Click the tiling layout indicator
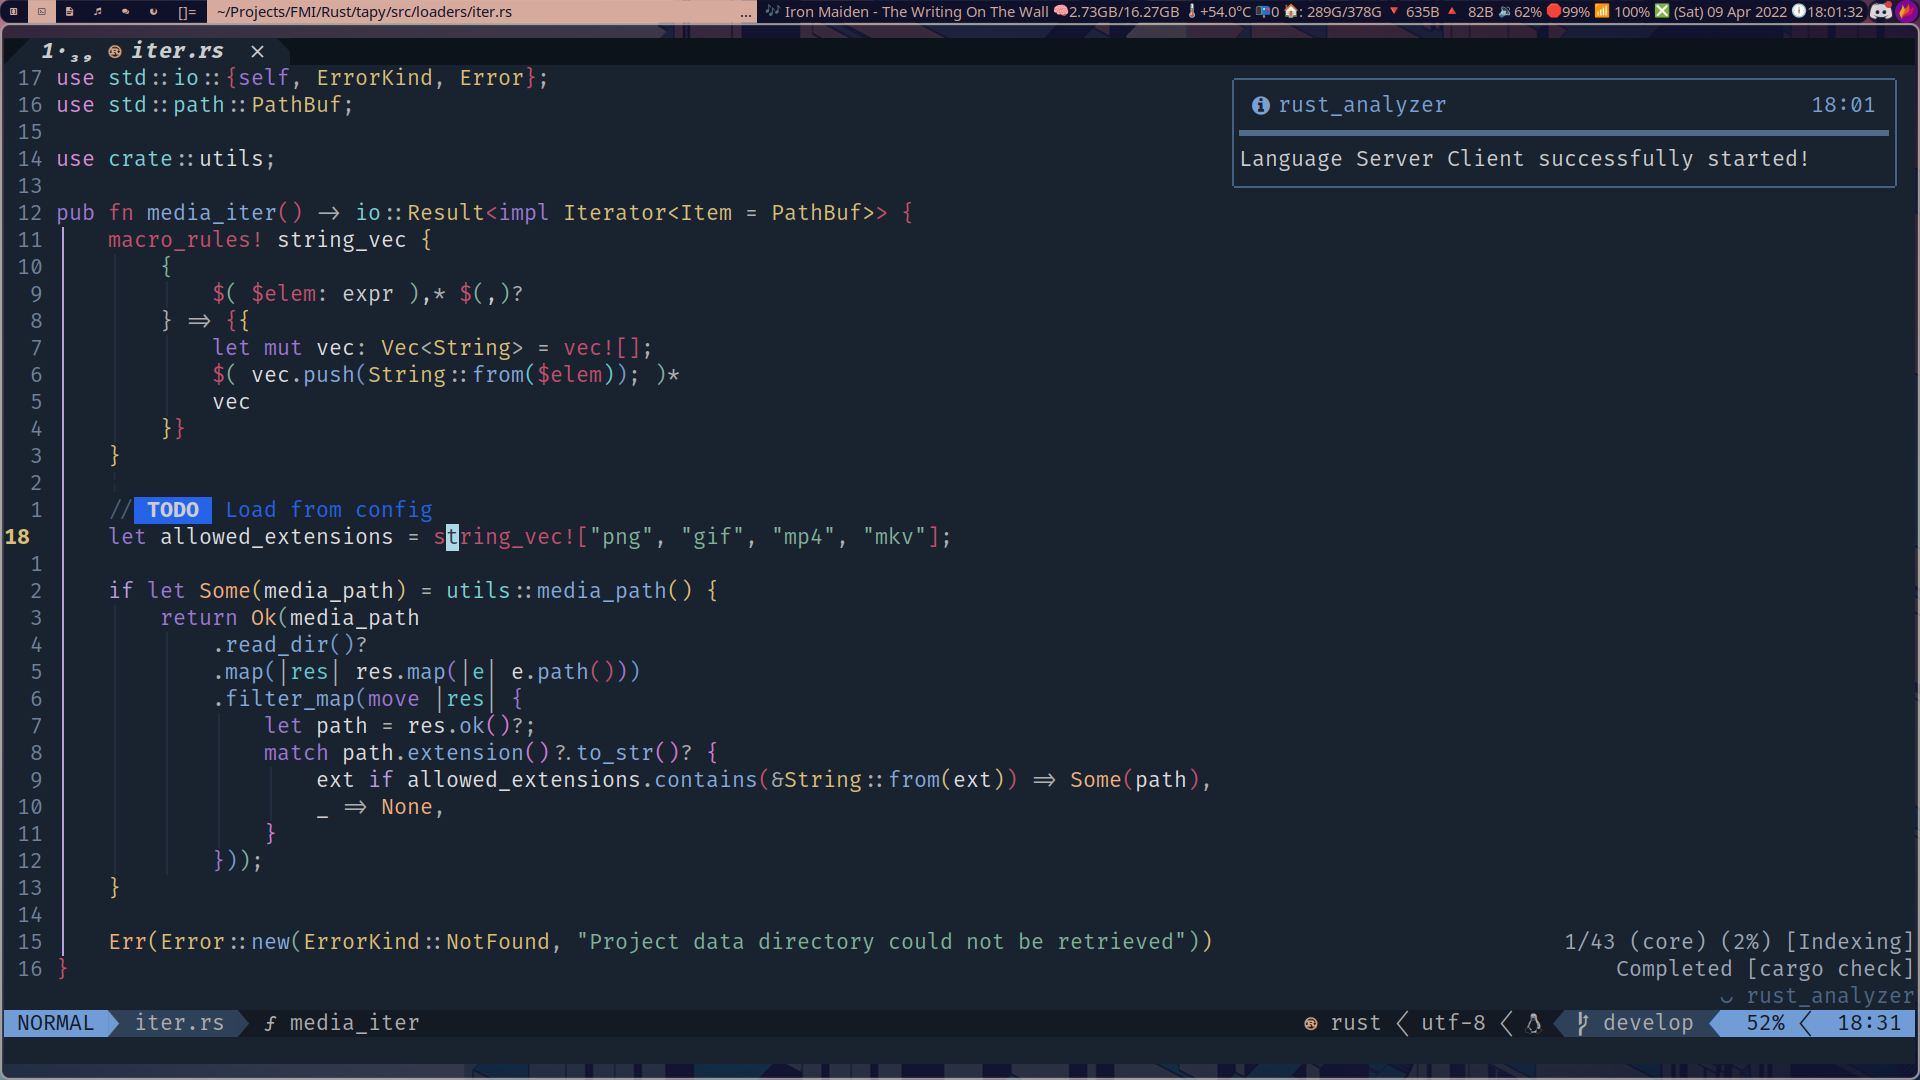The height and width of the screenshot is (1080, 1920). [187, 12]
